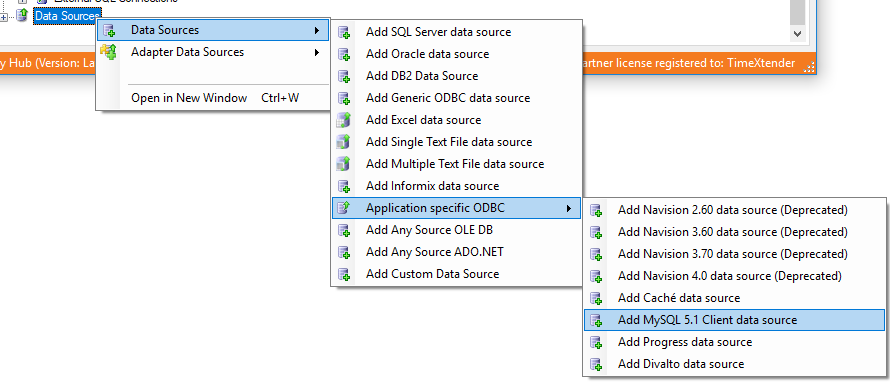
Task: Click the Add SQL Server data source icon
Action: [x=344, y=32]
